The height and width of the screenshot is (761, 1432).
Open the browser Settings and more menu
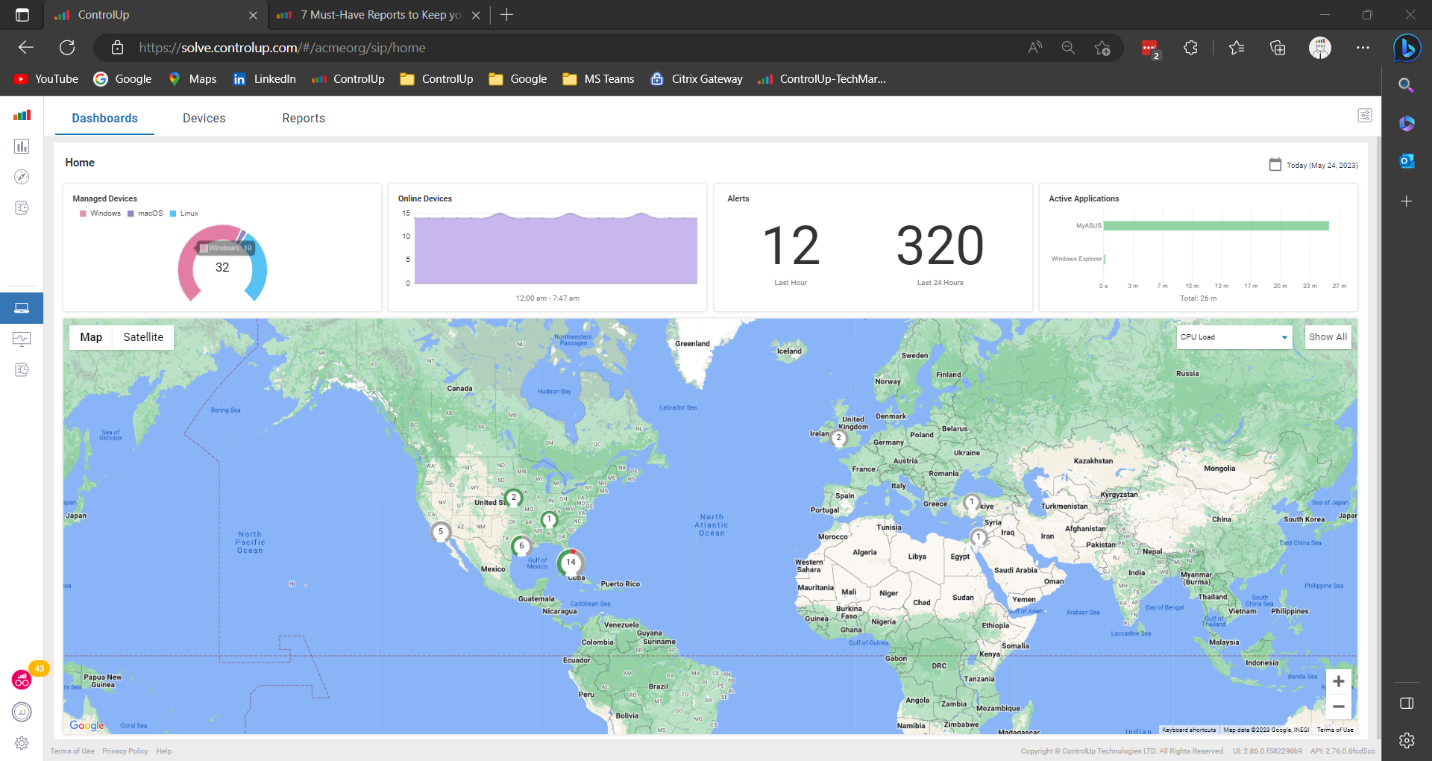click(x=1363, y=47)
